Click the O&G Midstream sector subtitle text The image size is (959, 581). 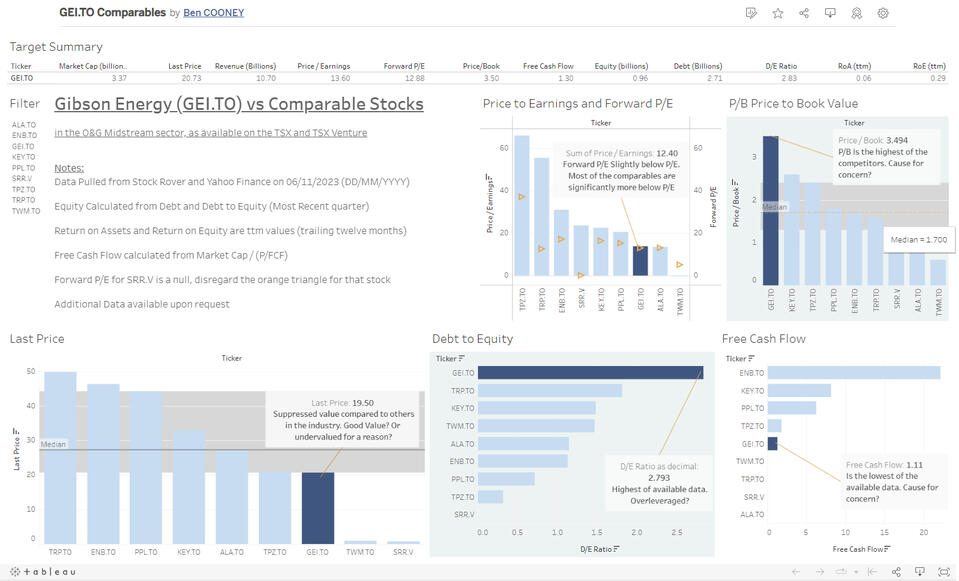click(210, 133)
